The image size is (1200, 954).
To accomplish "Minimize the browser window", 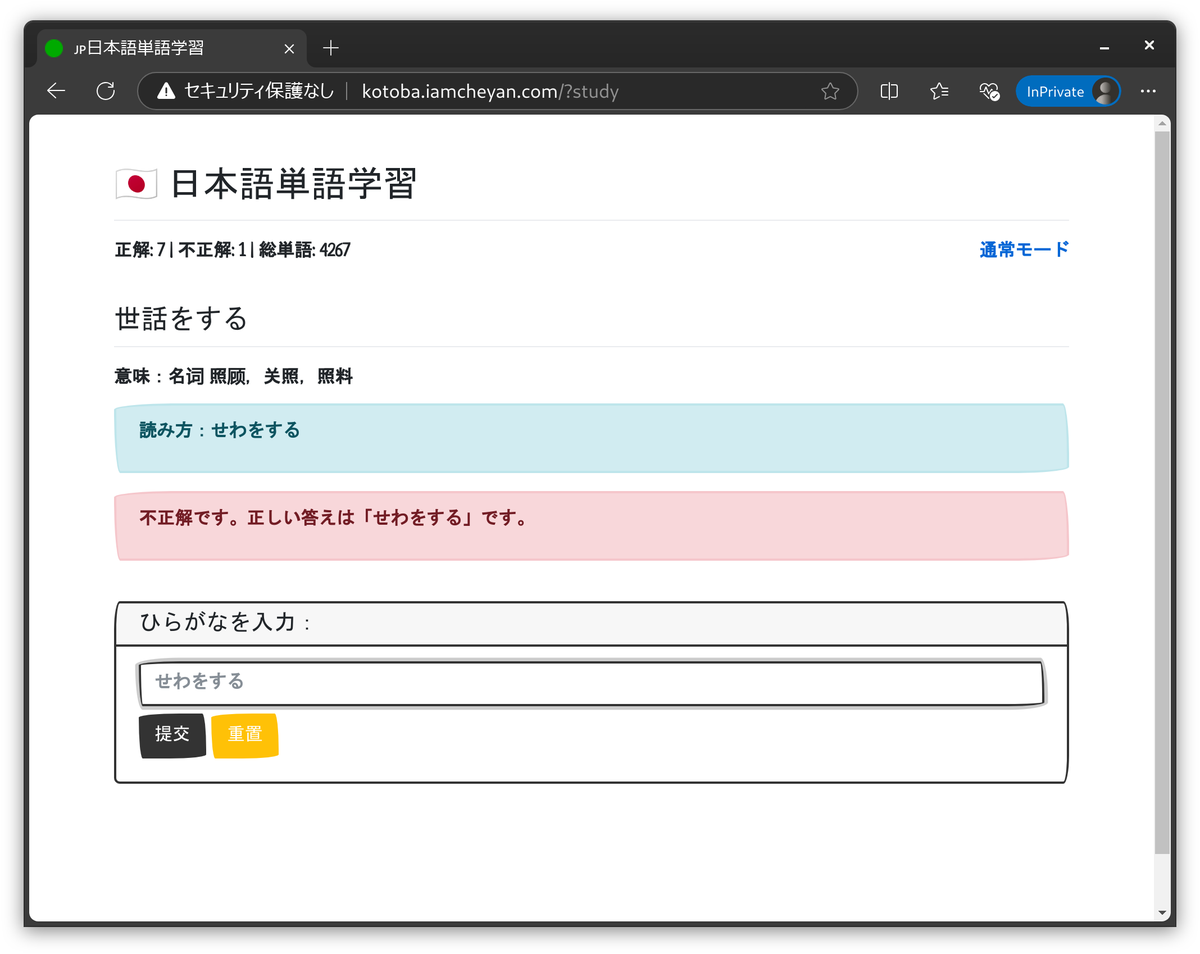I will [1104, 47].
